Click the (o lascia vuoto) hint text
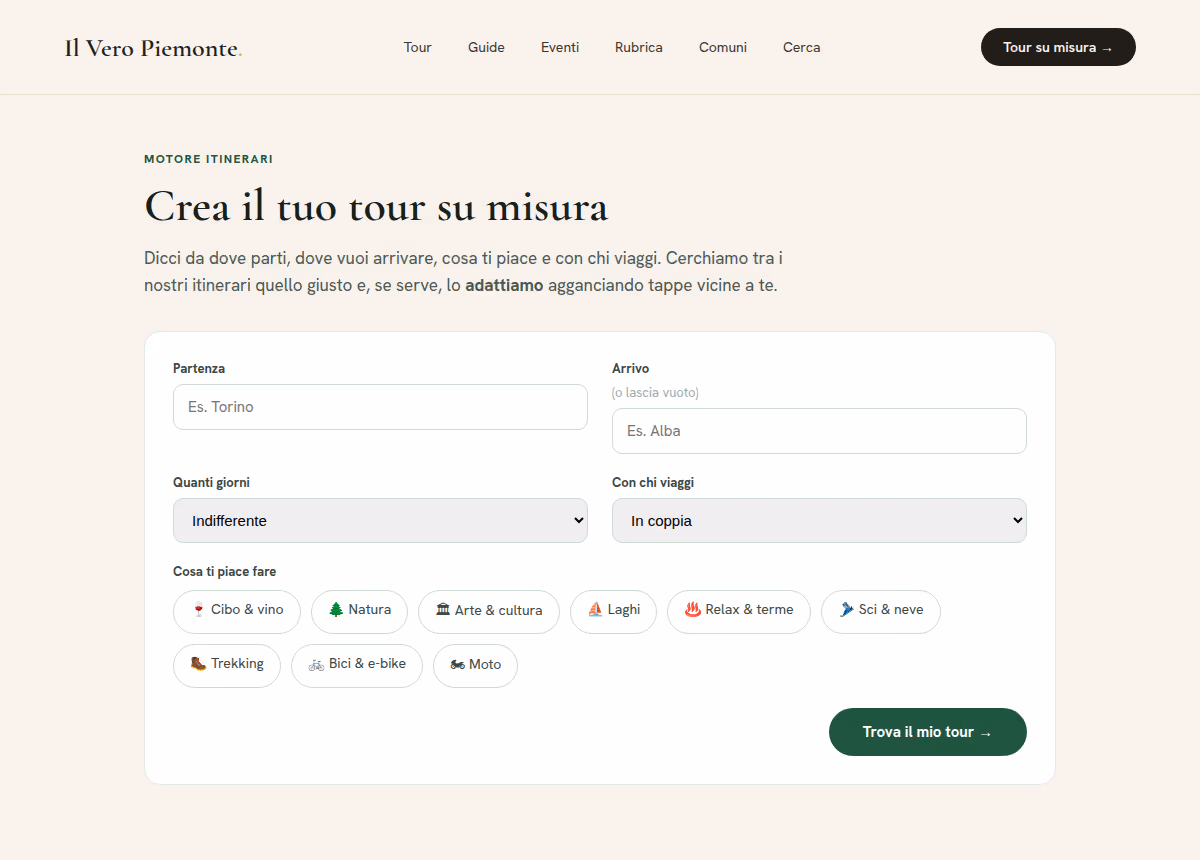 tap(655, 393)
